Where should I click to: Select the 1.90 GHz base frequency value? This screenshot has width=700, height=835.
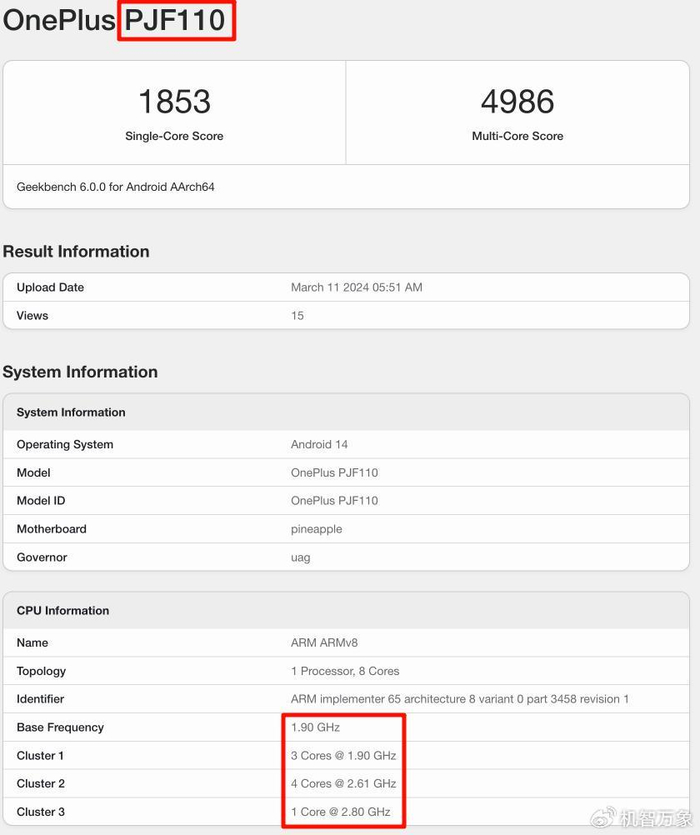[x=315, y=727]
